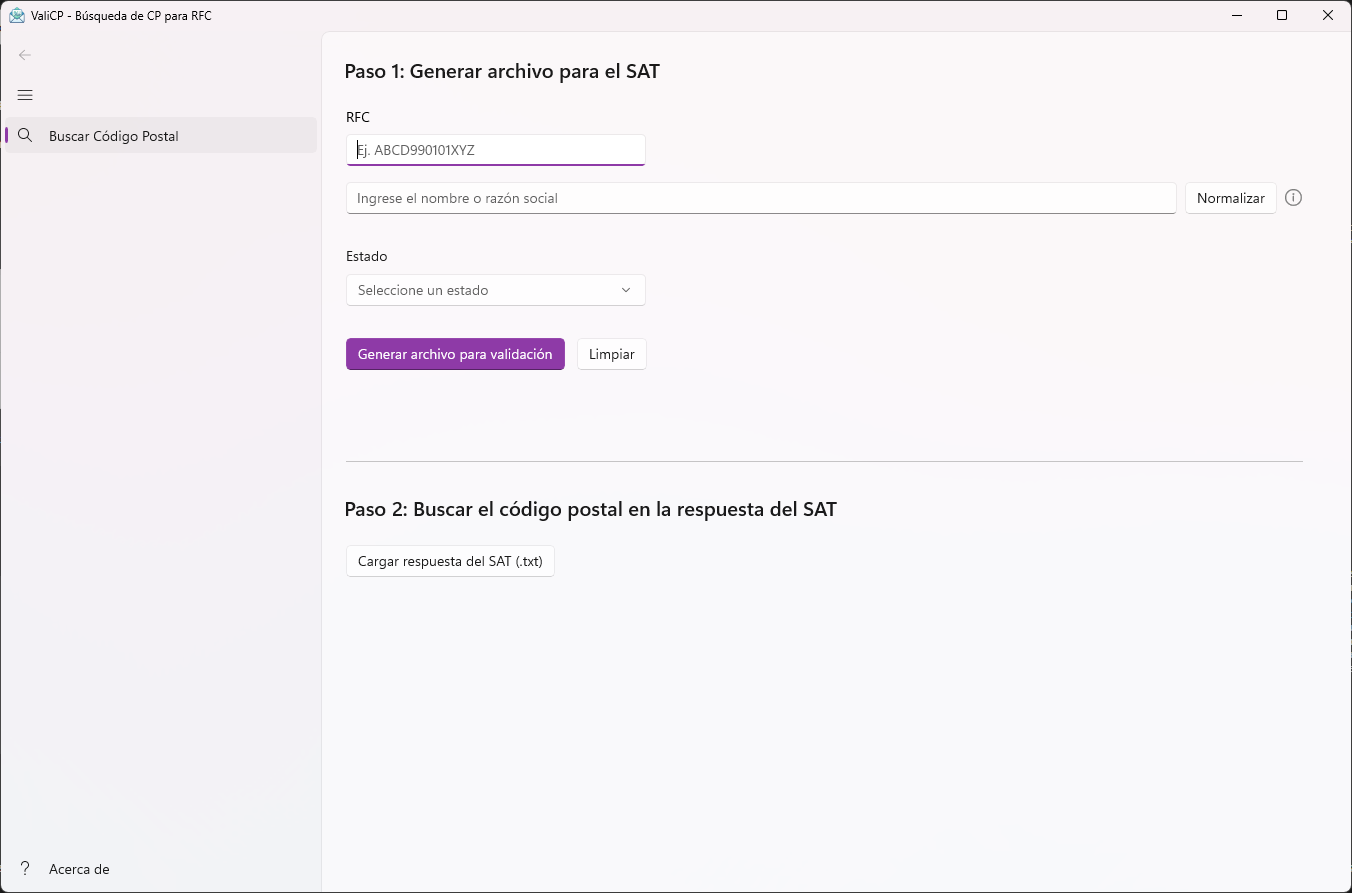Minimize the ValiCP window
Viewport: 1352px width, 893px height.
click(1237, 16)
